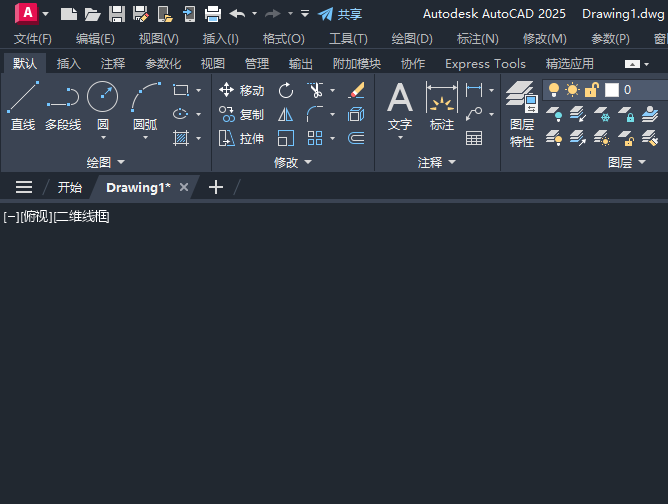Open the file tabs hamburger menu
The image size is (668, 504).
point(24,187)
